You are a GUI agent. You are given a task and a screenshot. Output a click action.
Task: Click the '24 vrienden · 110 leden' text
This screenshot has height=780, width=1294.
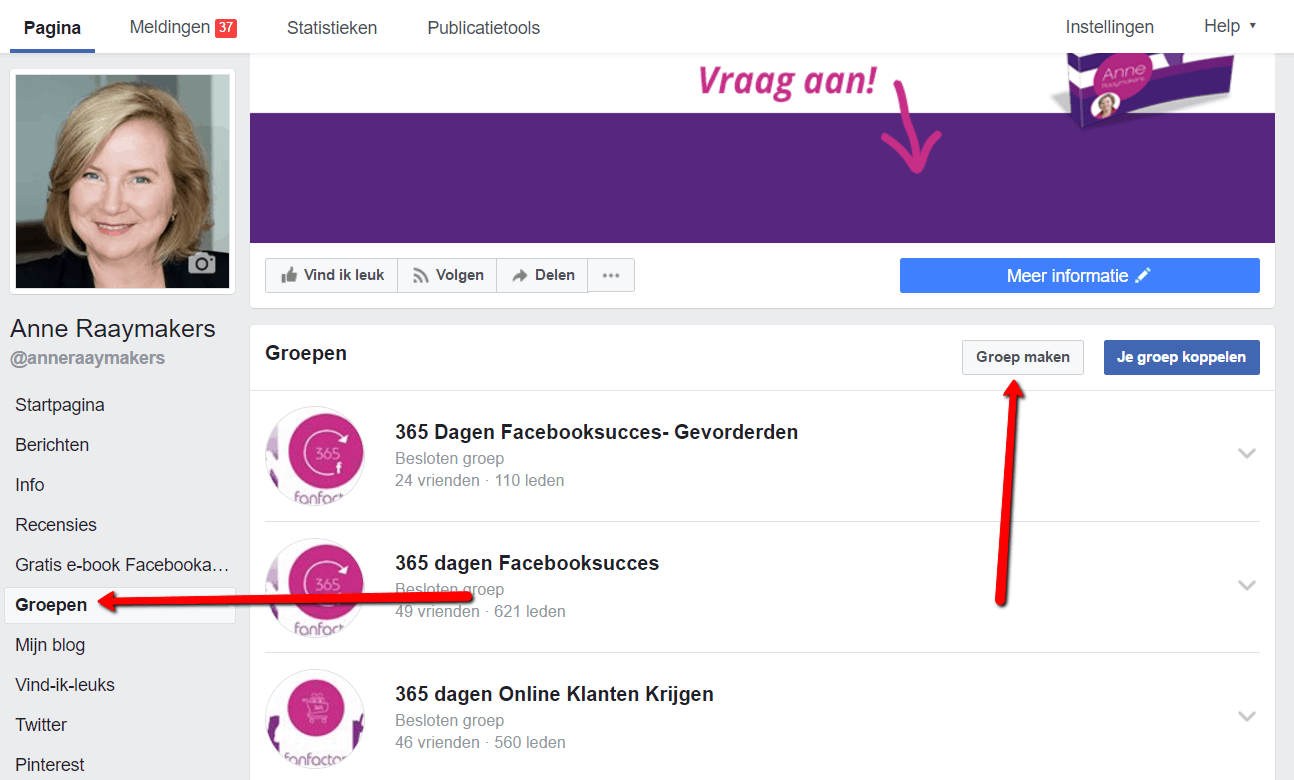tap(479, 480)
